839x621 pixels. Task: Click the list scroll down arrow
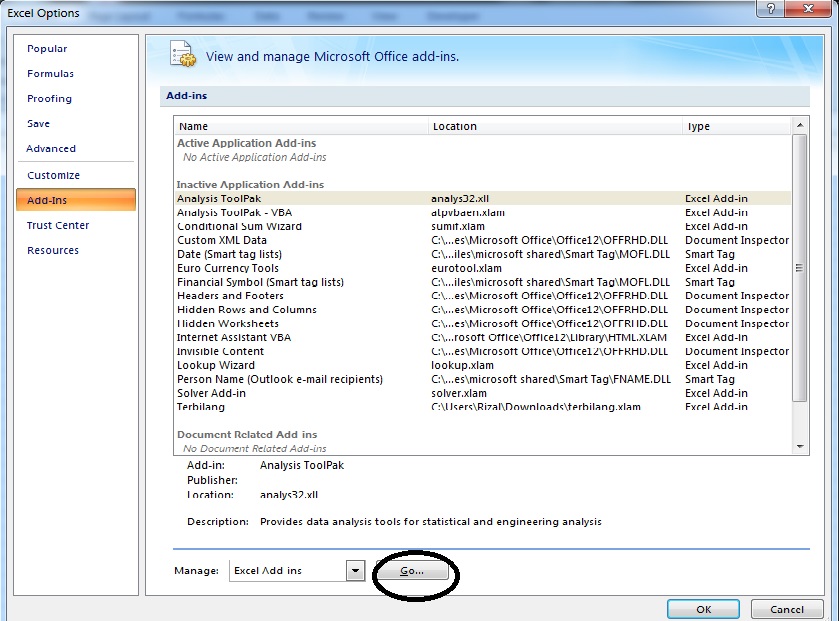[800, 447]
